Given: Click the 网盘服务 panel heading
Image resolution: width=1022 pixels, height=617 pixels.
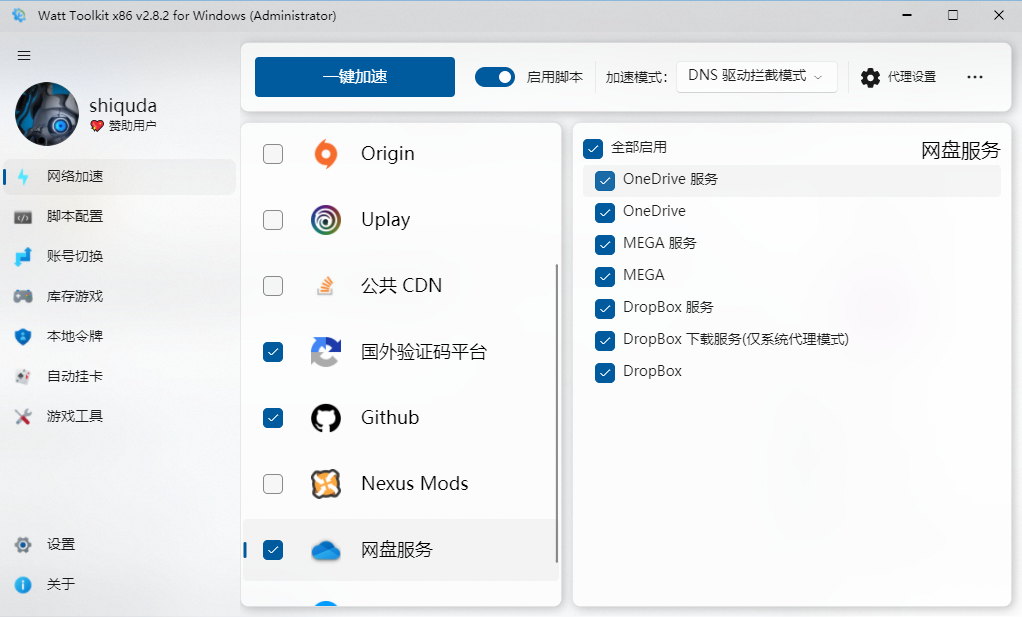Looking at the screenshot, I should click(x=960, y=151).
